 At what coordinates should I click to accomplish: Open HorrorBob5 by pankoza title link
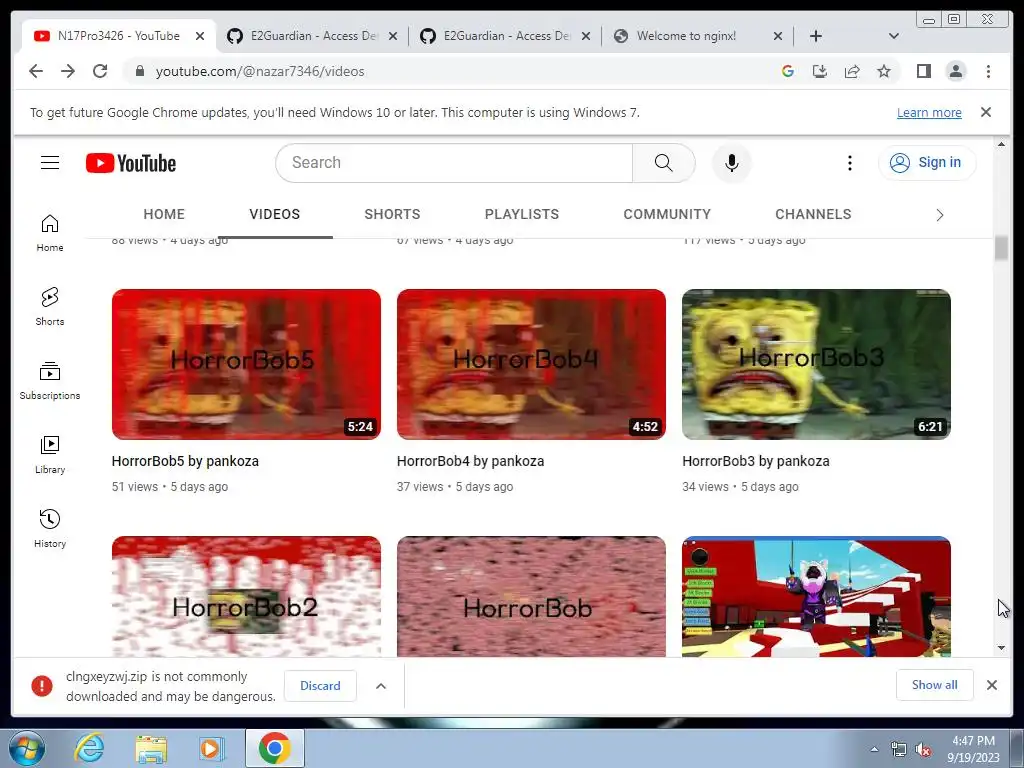click(x=185, y=461)
